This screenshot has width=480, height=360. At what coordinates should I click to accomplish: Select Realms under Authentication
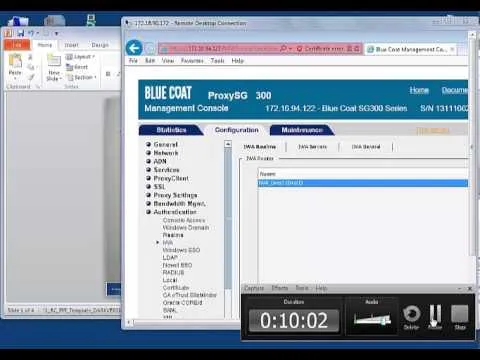173,235
